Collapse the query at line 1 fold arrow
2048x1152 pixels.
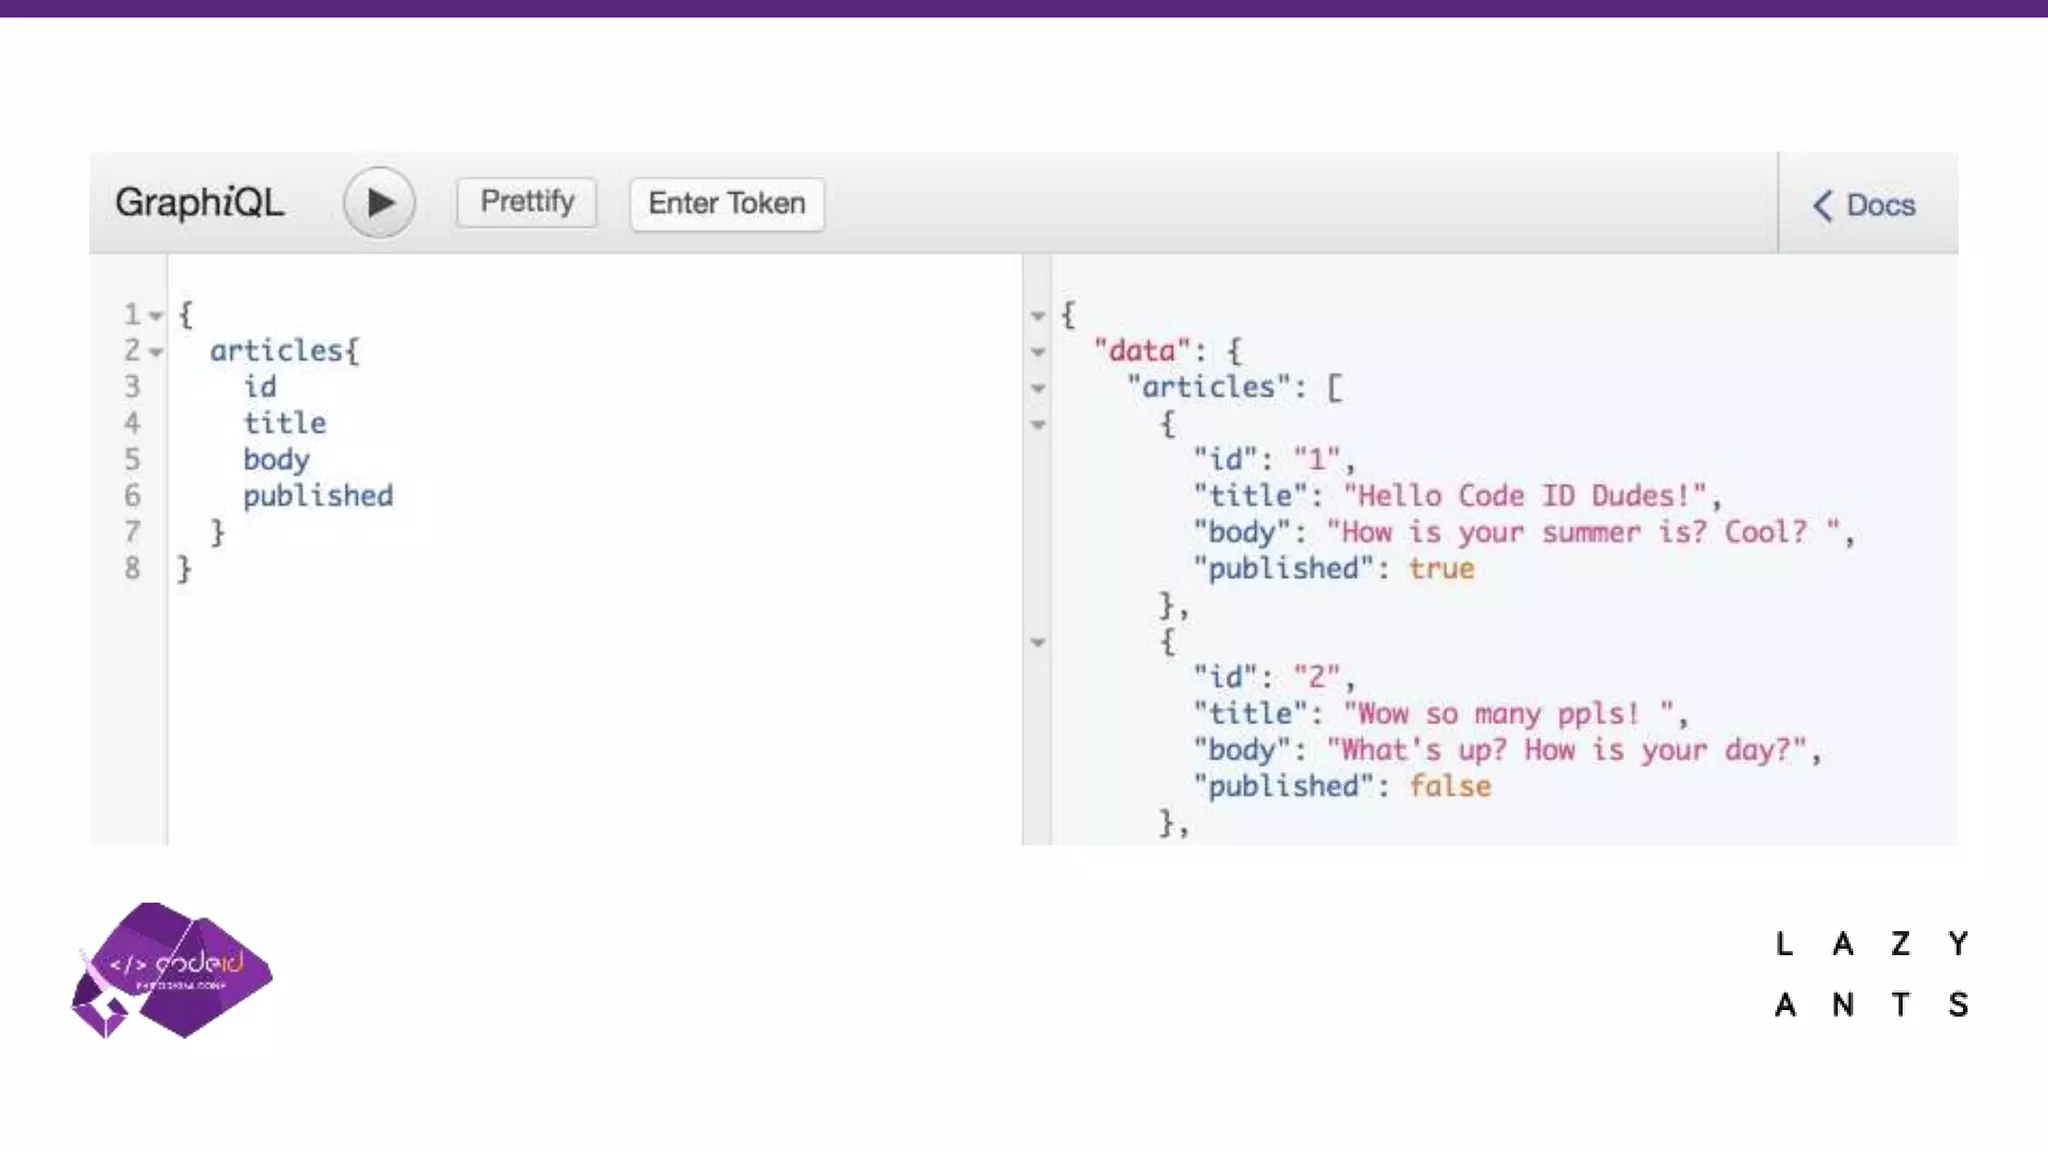(156, 316)
